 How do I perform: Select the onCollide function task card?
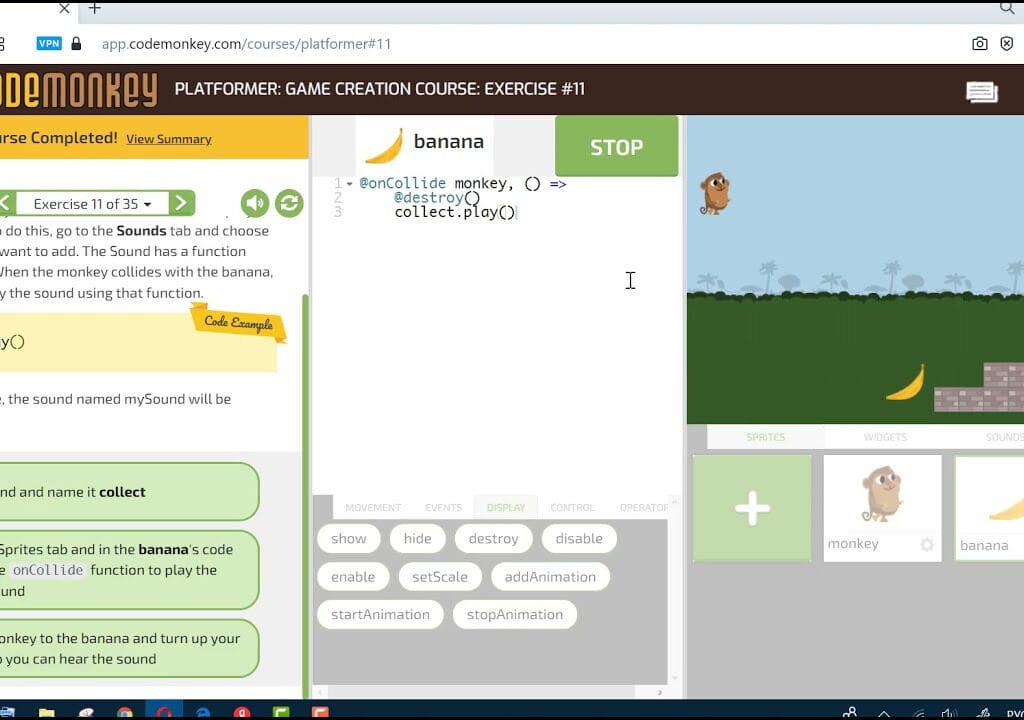[129, 570]
